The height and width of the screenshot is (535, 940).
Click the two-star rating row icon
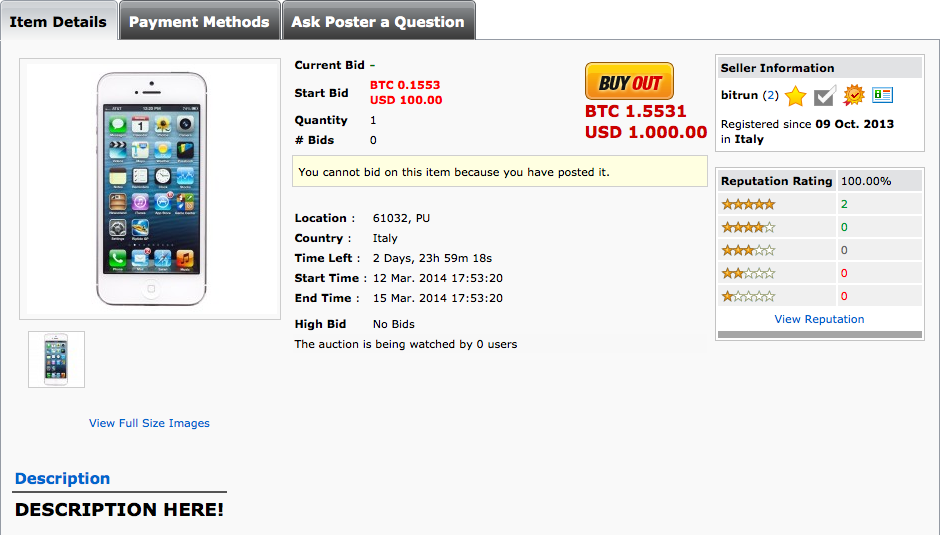[x=748, y=273]
